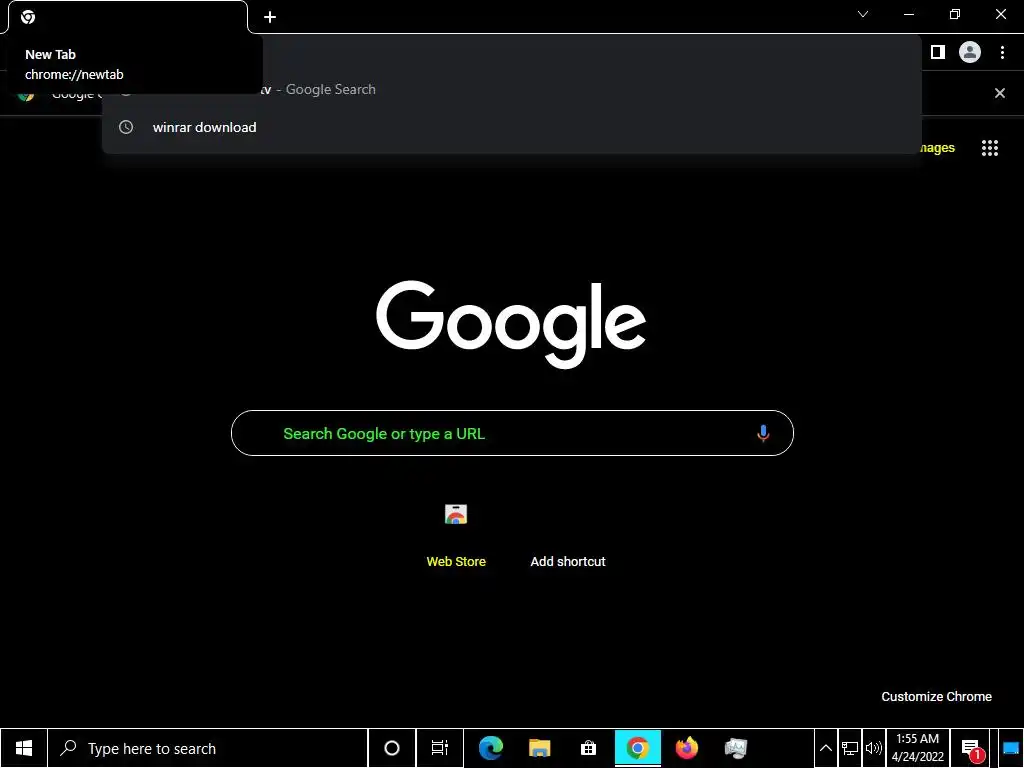Open the Web Store label link
The image size is (1024, 768).
(456, 562)
